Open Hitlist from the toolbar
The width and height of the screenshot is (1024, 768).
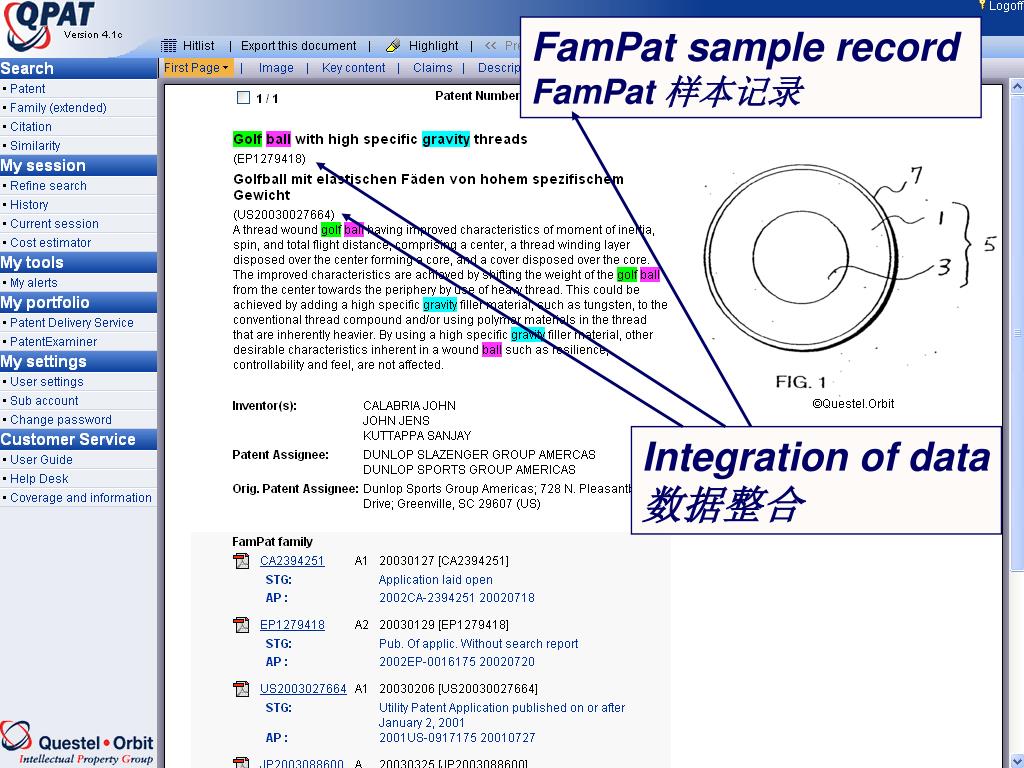pyautogui.click(x=199, y=46)
